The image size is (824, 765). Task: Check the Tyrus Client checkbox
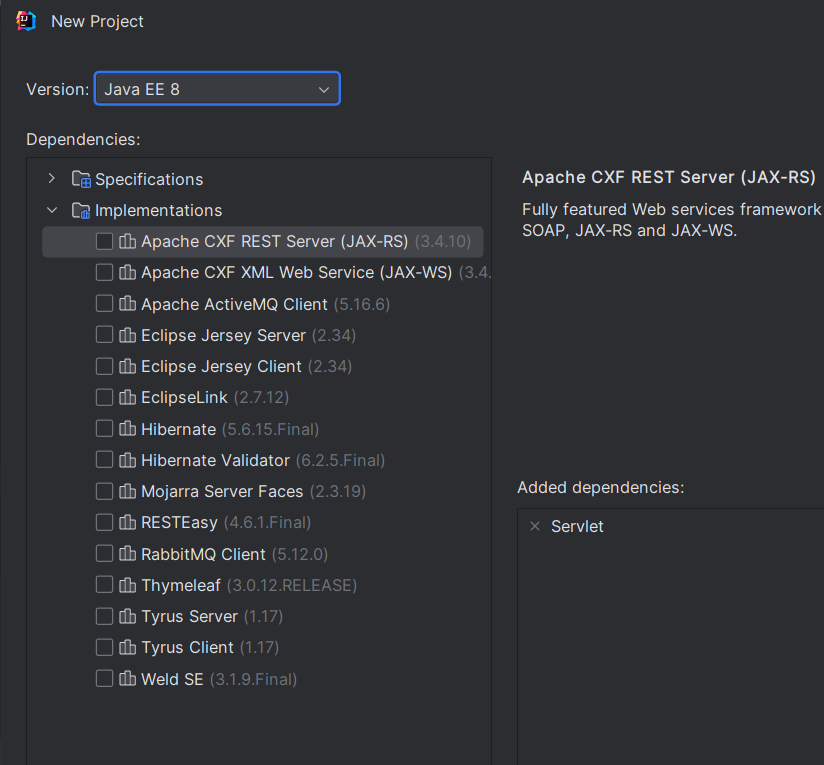[104, 647]
